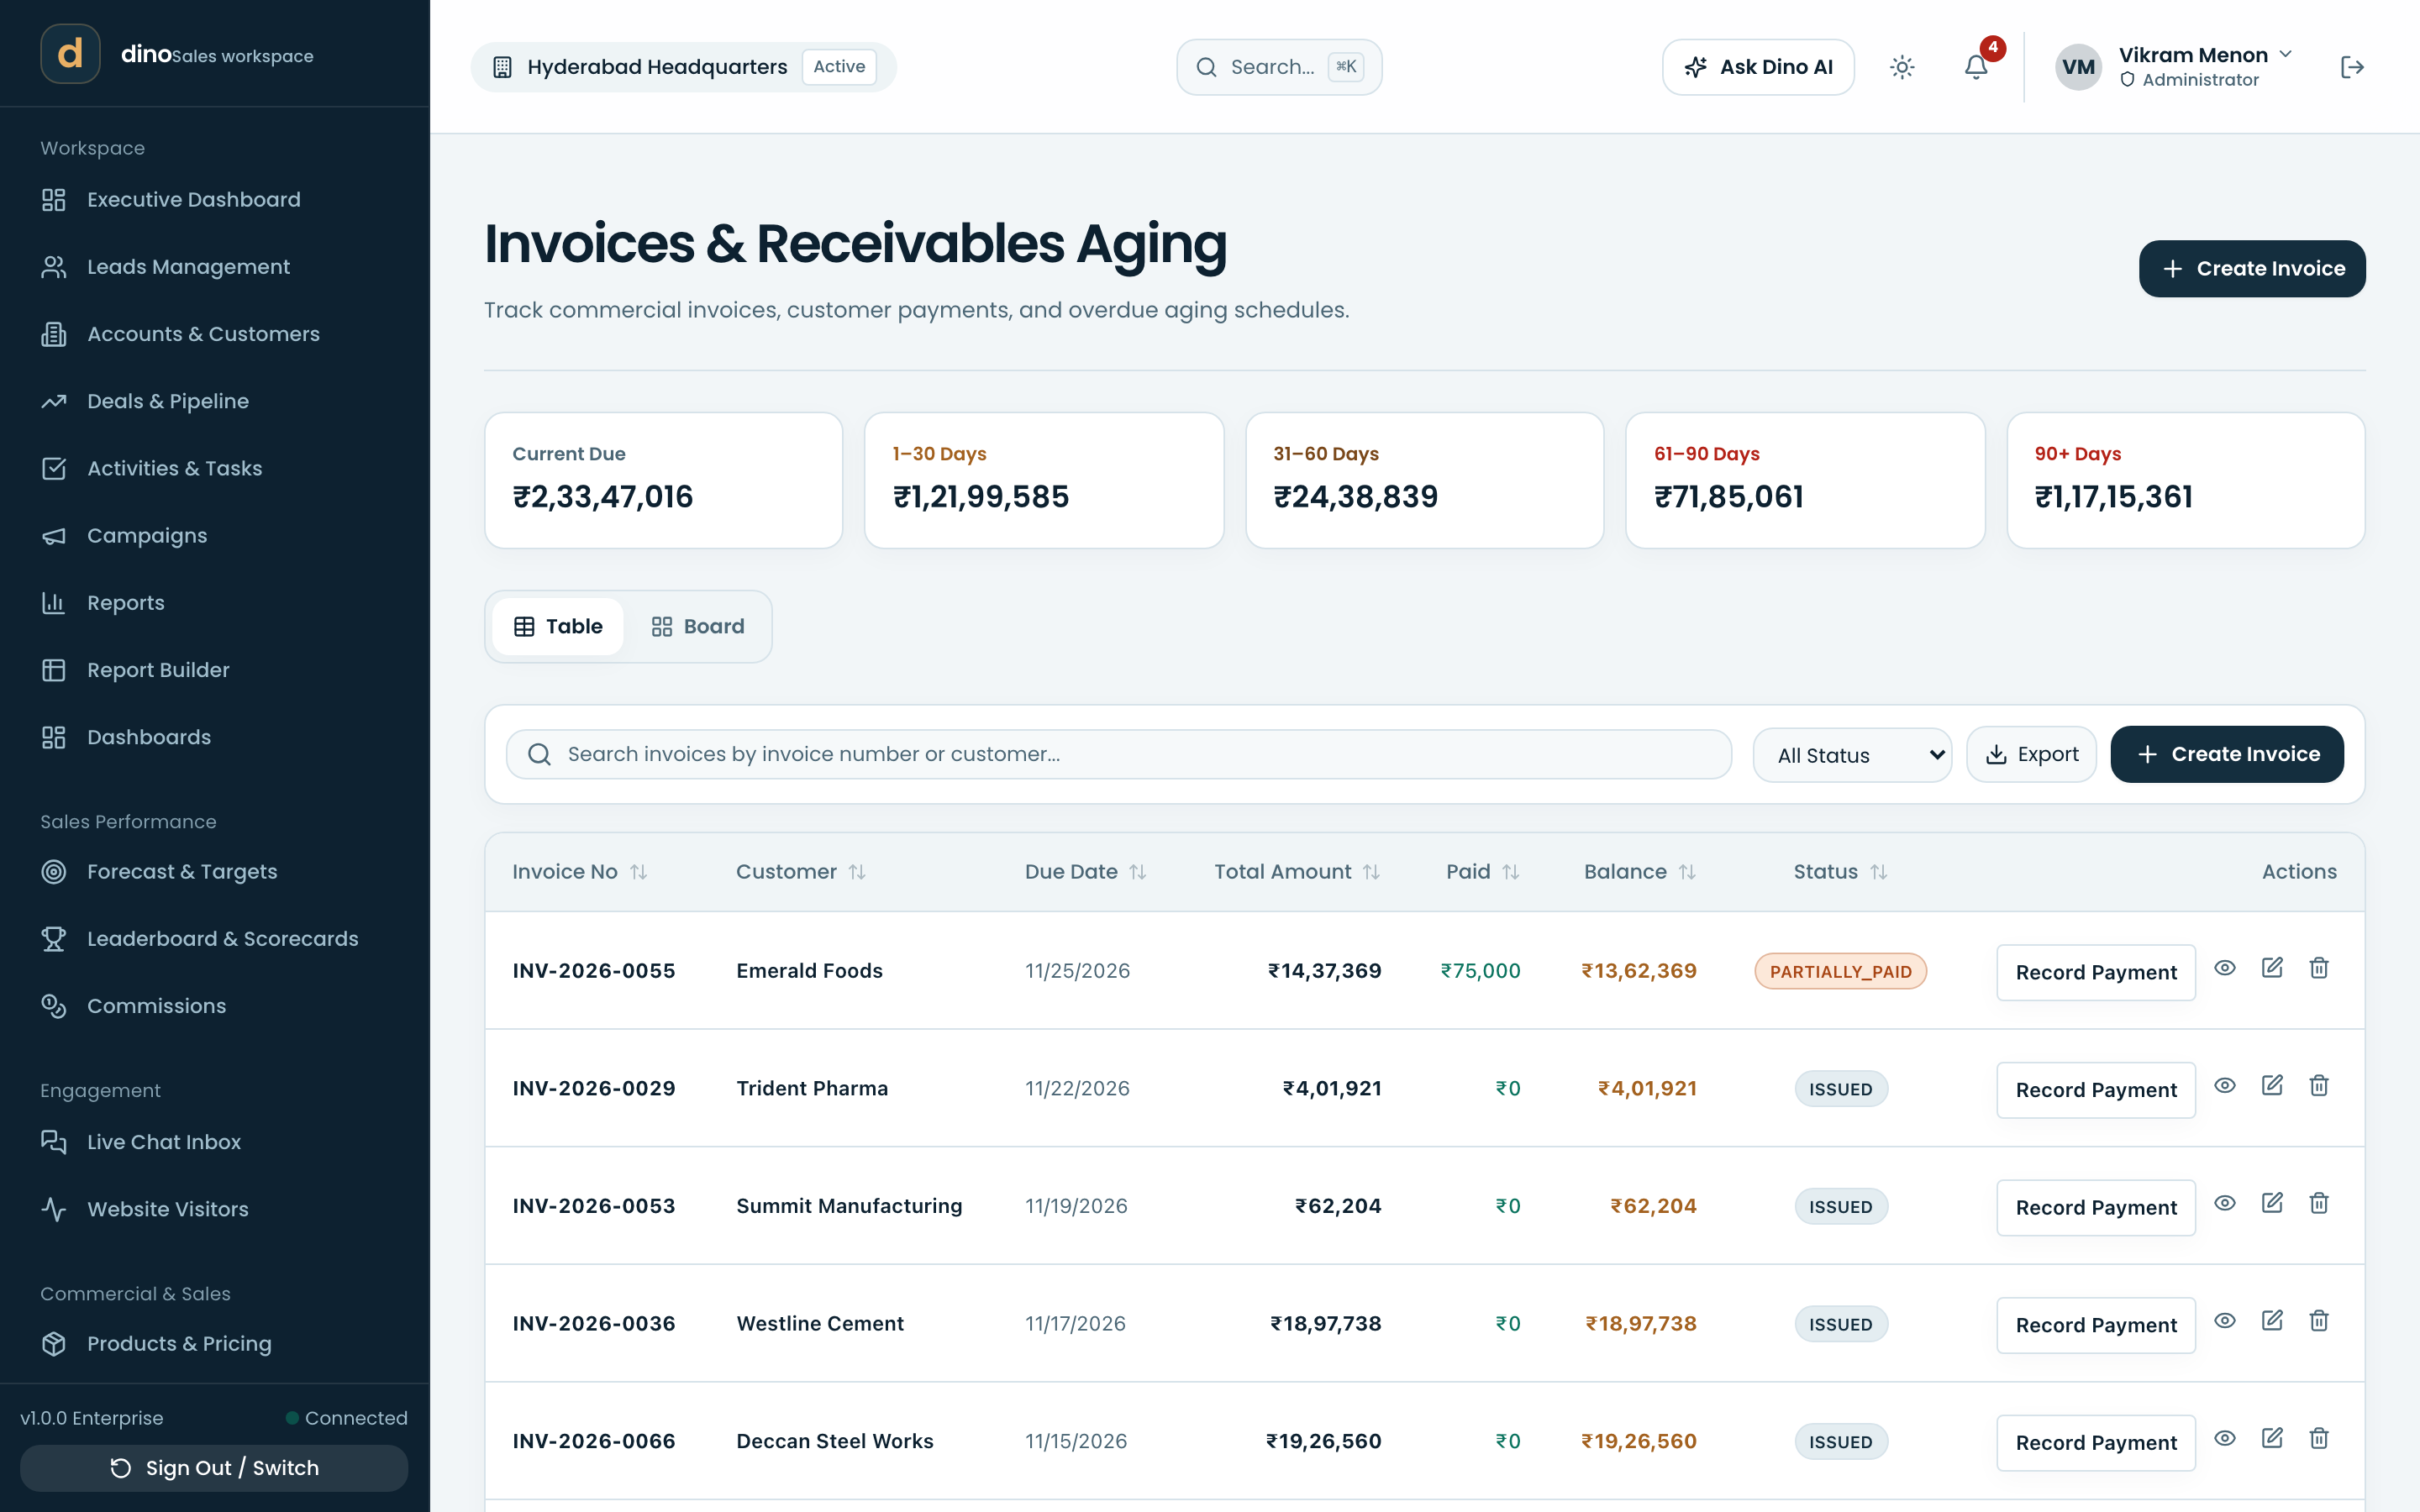Open Reports page
Viewport: 2420px width, 1512px height.
215,603
